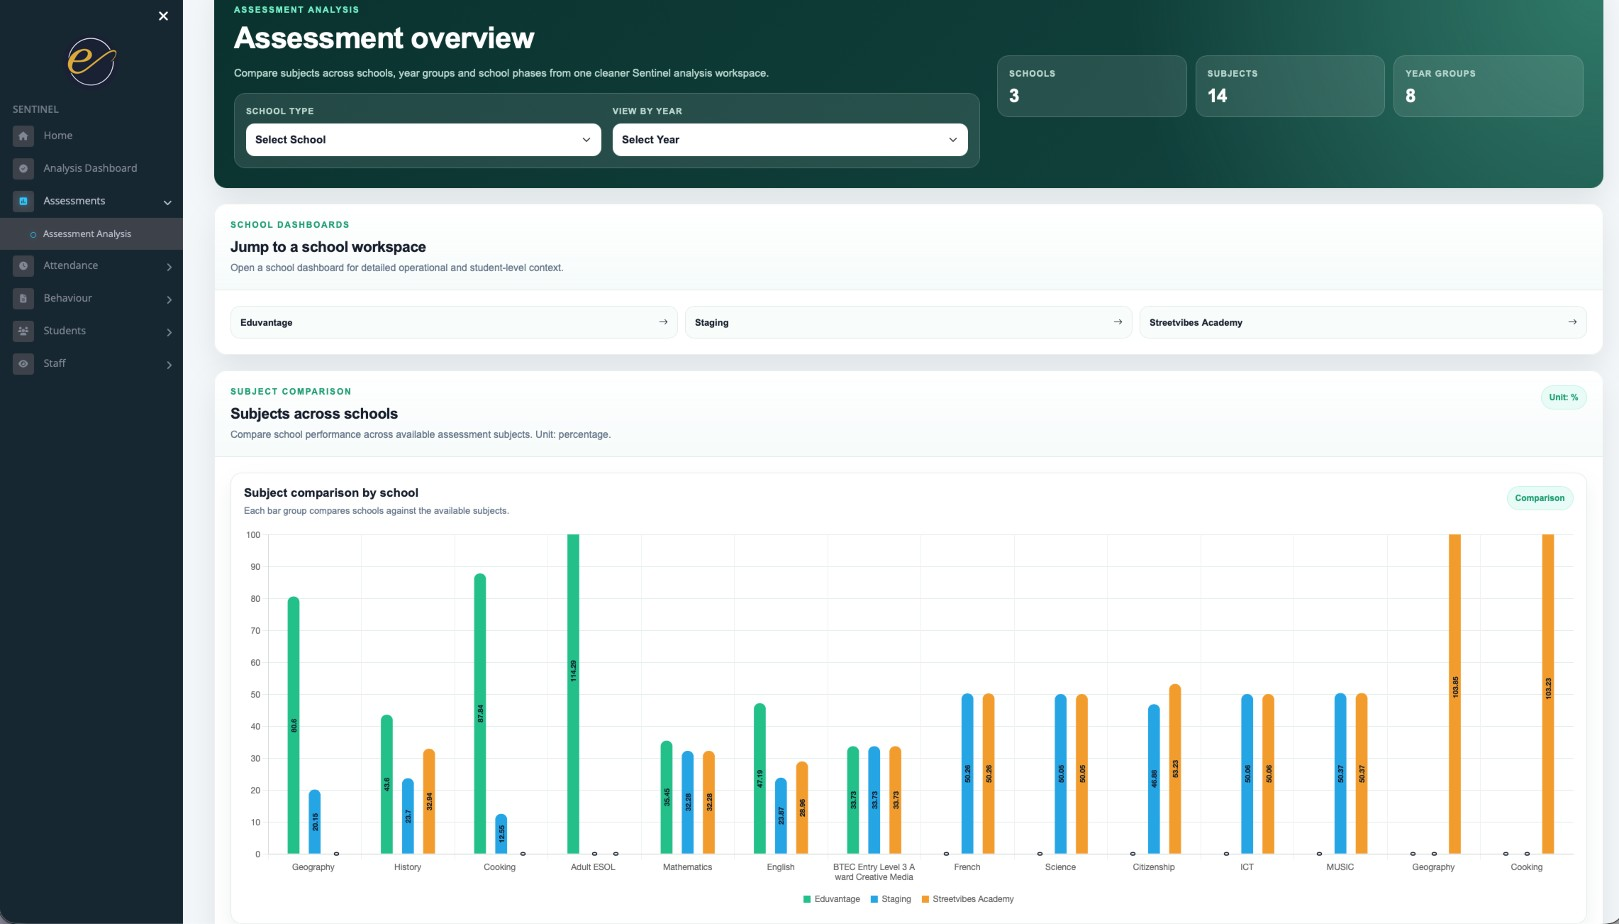This screenshot has height=924, width=1619.
Task: Expand the Staff menu chevron
Action: tap(169, 365)
